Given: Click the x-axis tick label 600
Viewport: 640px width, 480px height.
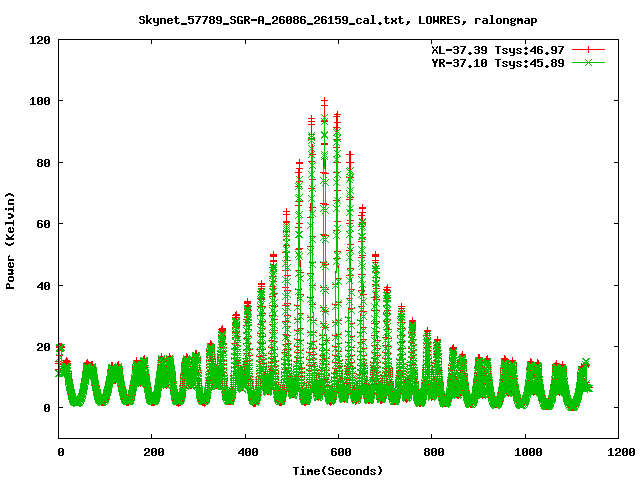Looking at the screenshot, I should 341,452.
